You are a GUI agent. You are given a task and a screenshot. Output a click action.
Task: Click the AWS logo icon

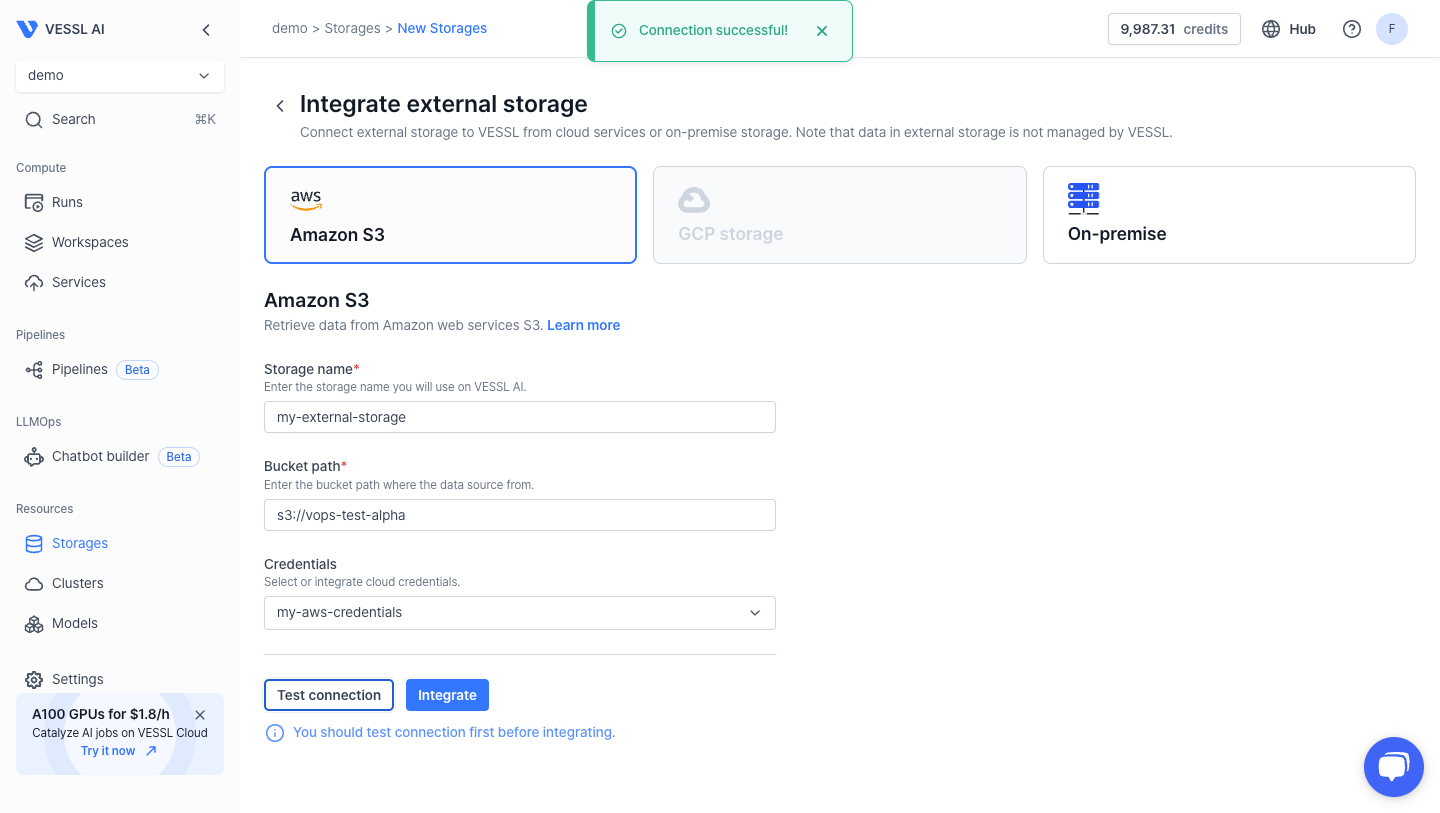306,200
